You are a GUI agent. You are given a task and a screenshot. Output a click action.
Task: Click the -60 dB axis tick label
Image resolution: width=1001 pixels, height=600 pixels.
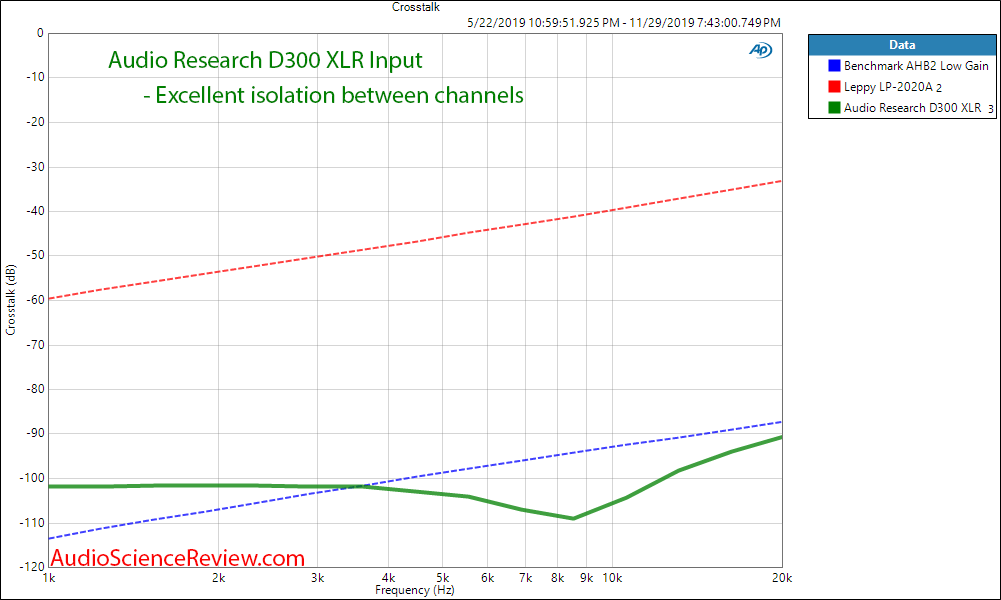point(35,300)
